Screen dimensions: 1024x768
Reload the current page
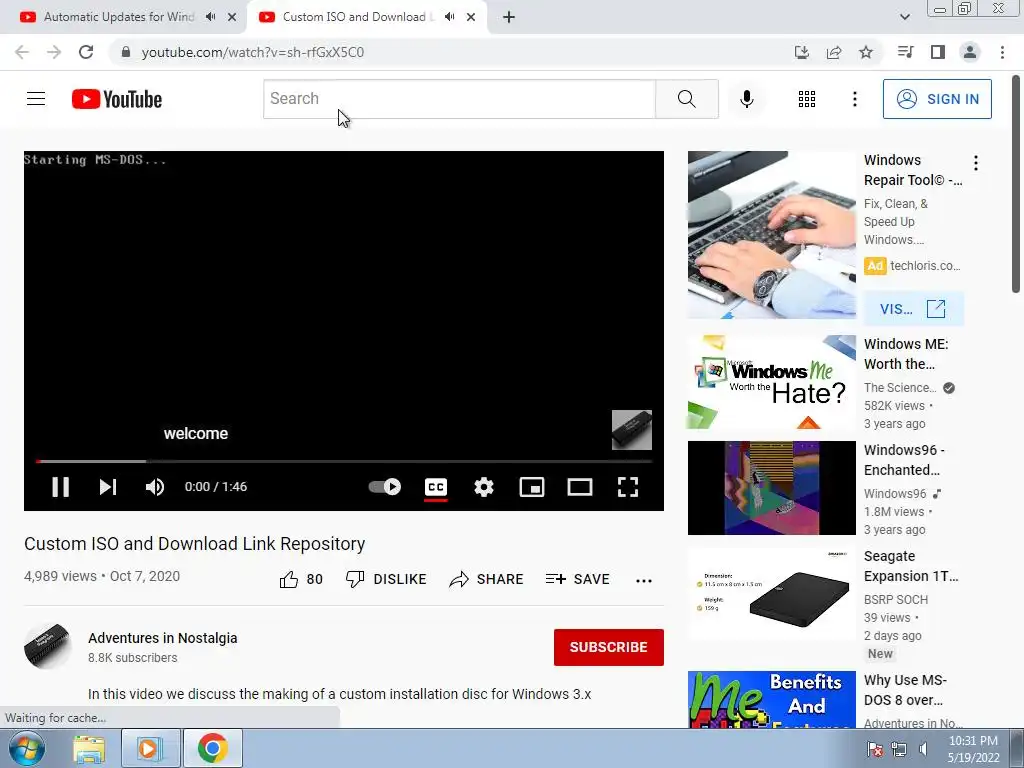[x=86, y=52]
